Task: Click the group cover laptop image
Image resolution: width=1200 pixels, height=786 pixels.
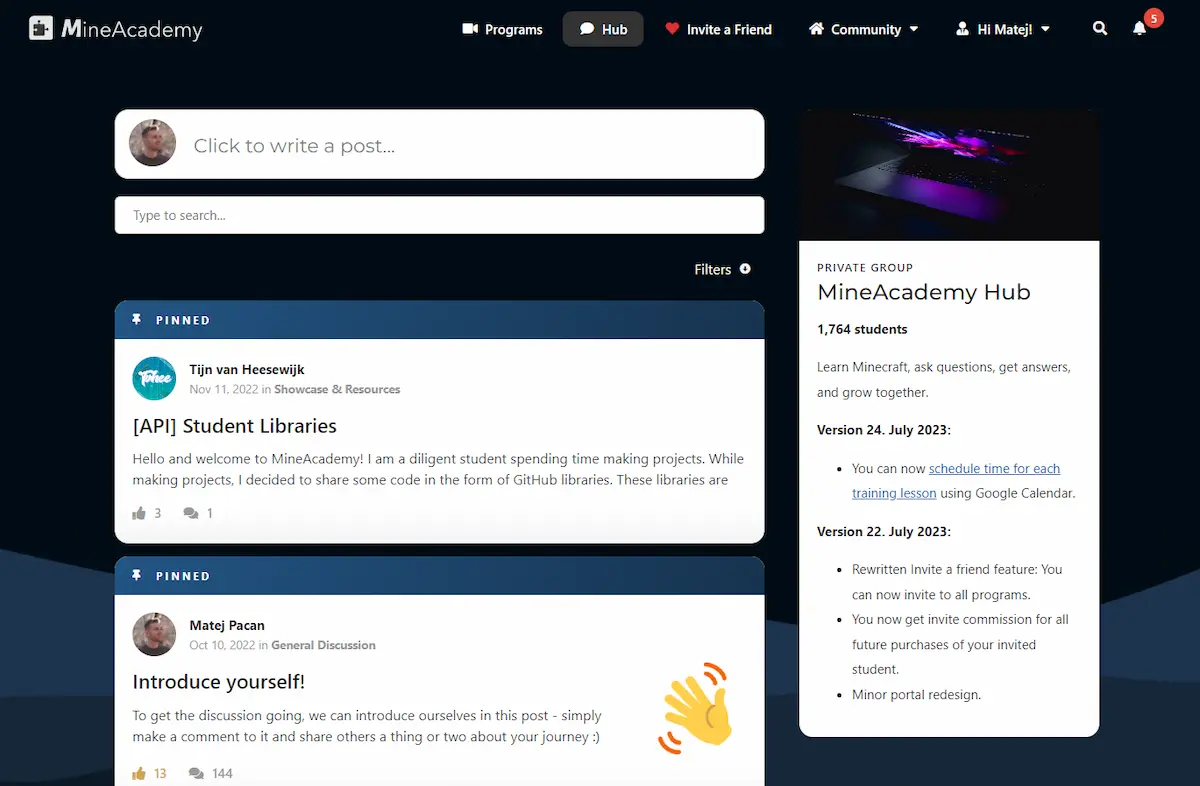Action: point(949,175)
